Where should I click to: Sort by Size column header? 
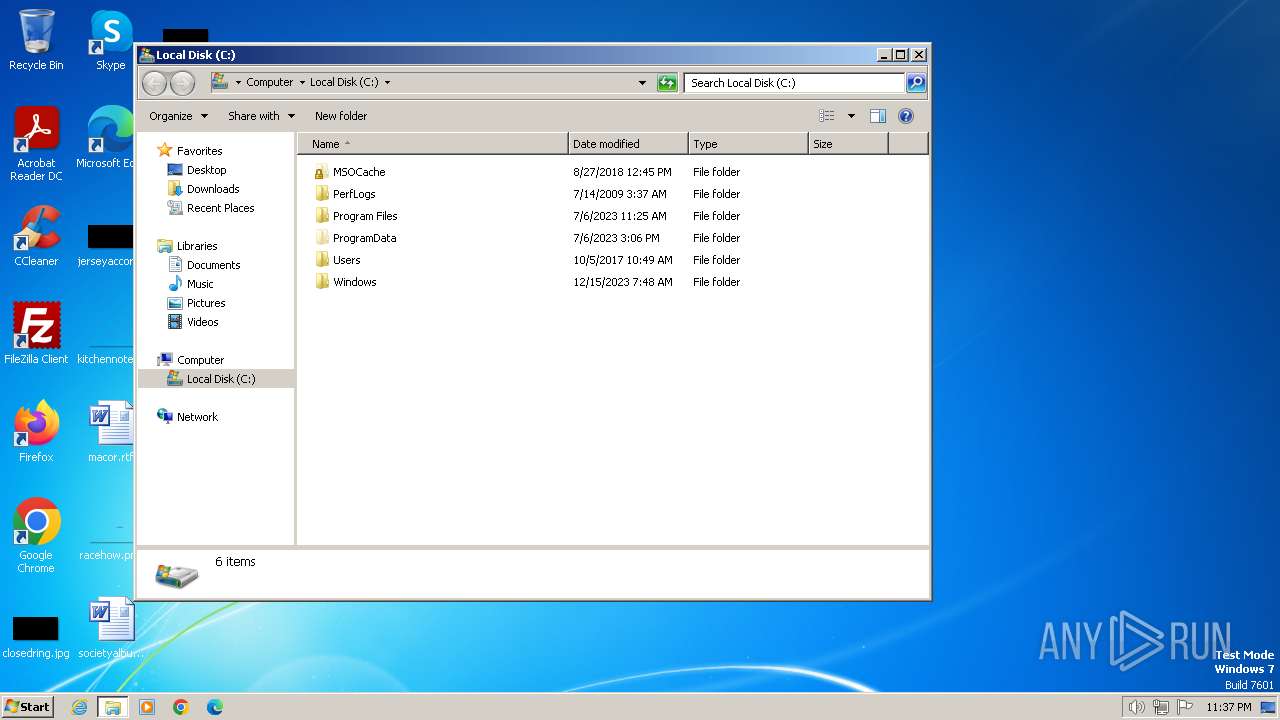[x=848, y=144]
